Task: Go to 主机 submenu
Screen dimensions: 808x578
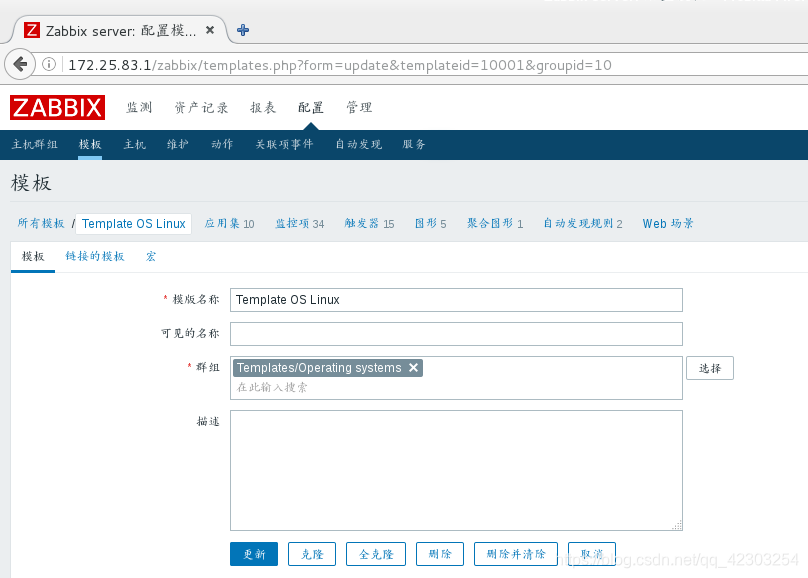Action: pos(134,145)
